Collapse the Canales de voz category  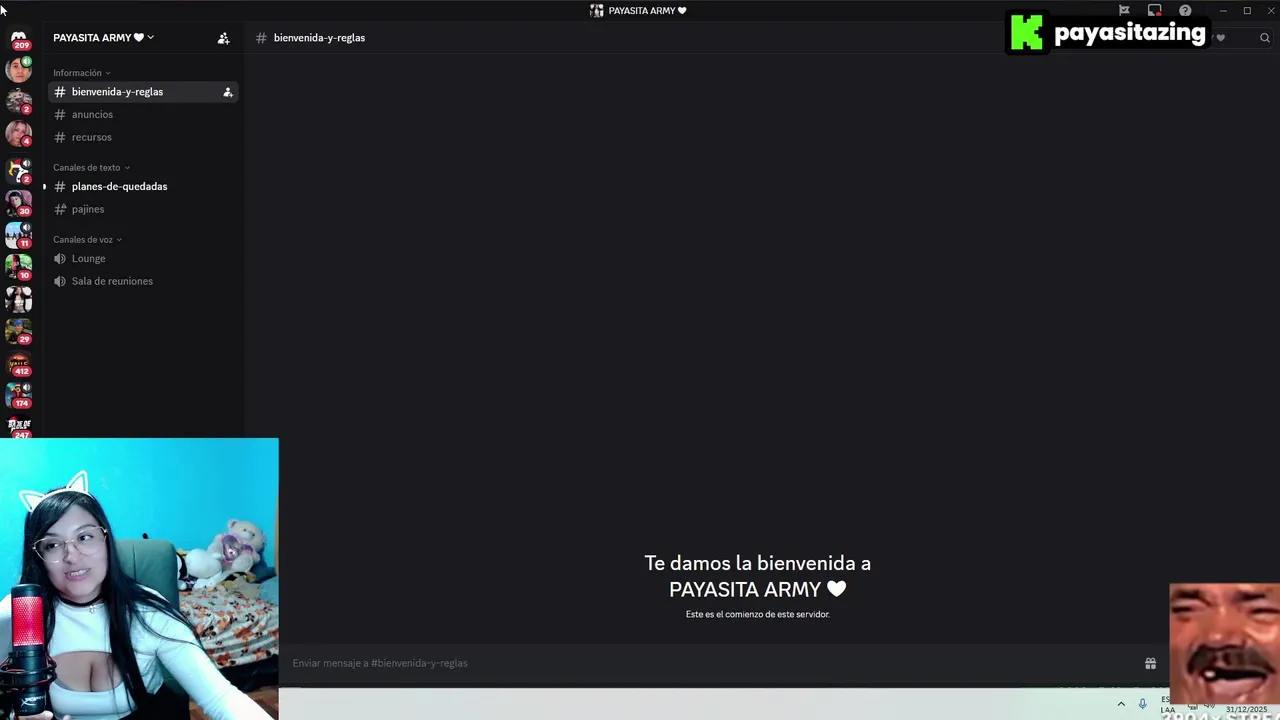click(87, 240)
